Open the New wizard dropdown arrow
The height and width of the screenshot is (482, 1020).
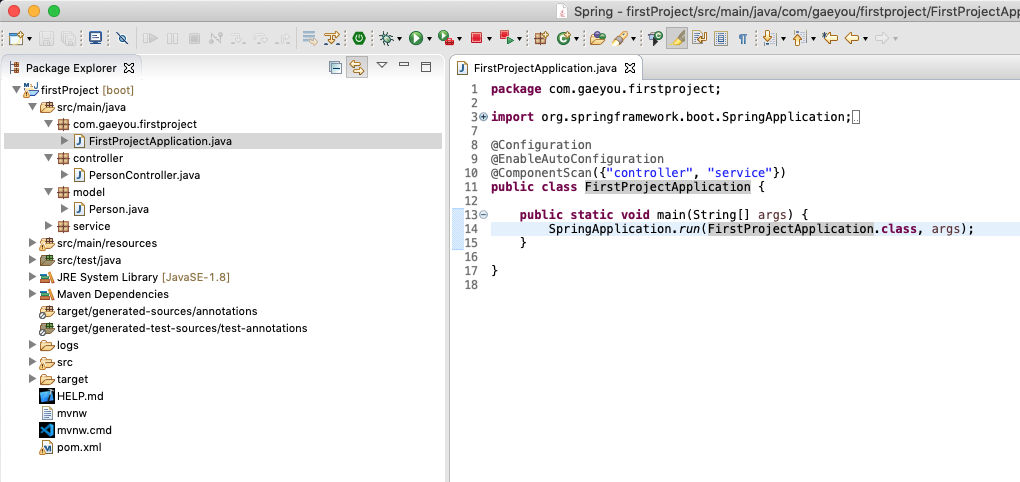click(x=29, y=40)
